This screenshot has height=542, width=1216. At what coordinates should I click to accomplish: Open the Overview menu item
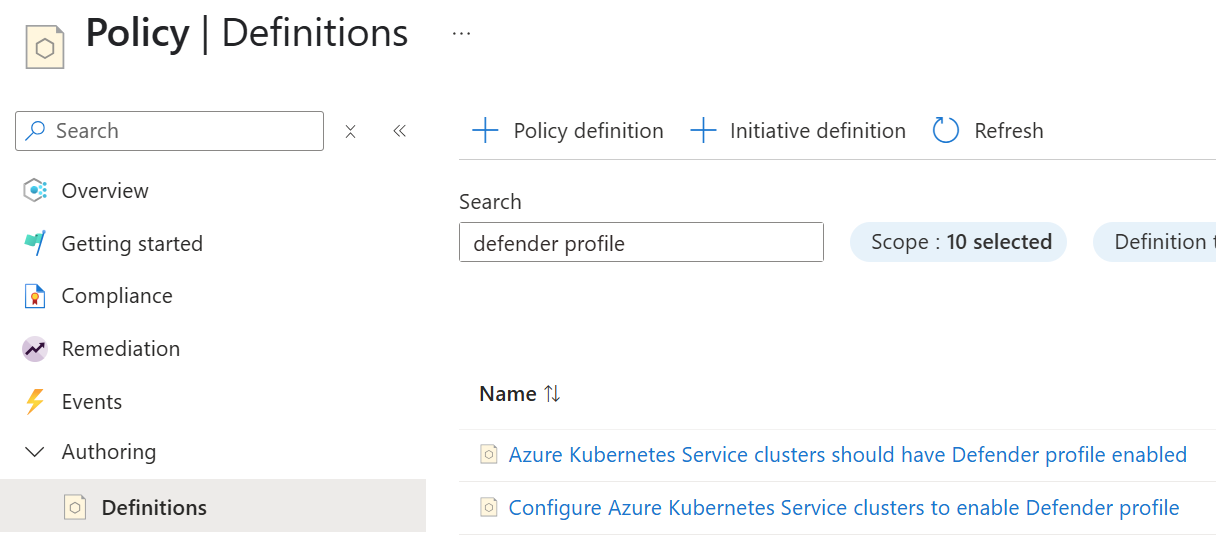[x=105, y=191]
